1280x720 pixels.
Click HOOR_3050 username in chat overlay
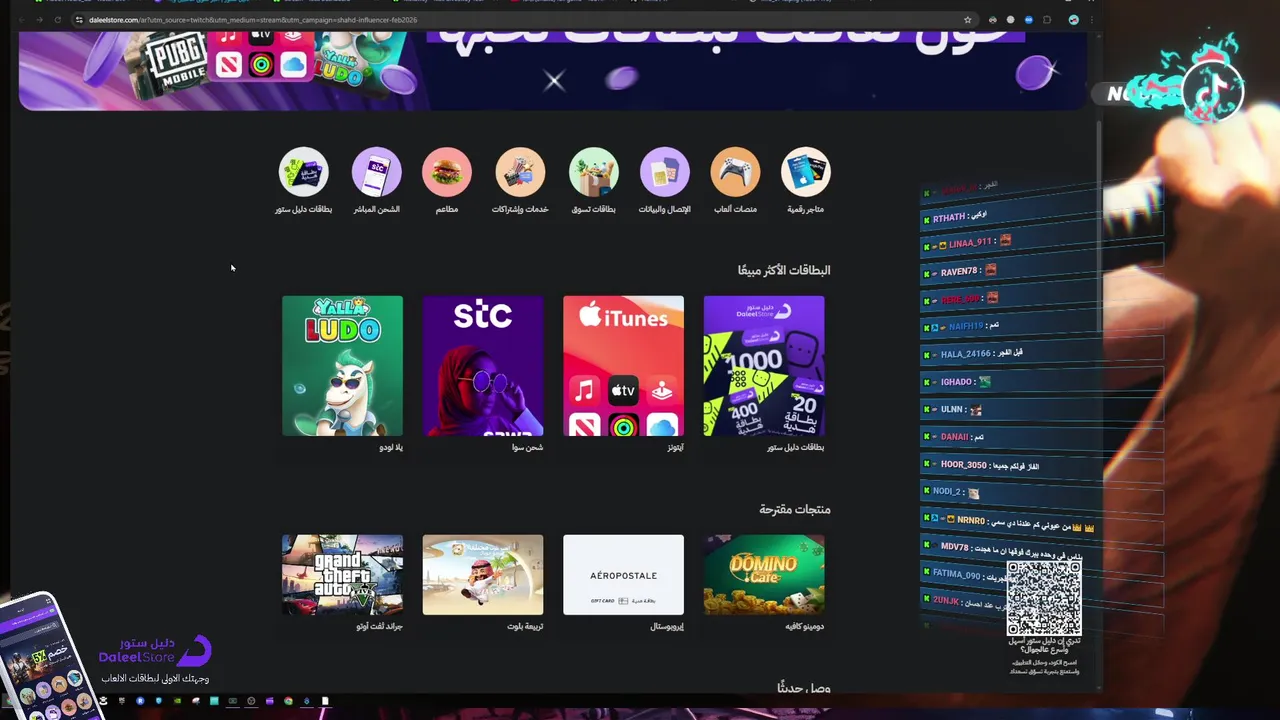pyautogui.click(x=964, y=464)
